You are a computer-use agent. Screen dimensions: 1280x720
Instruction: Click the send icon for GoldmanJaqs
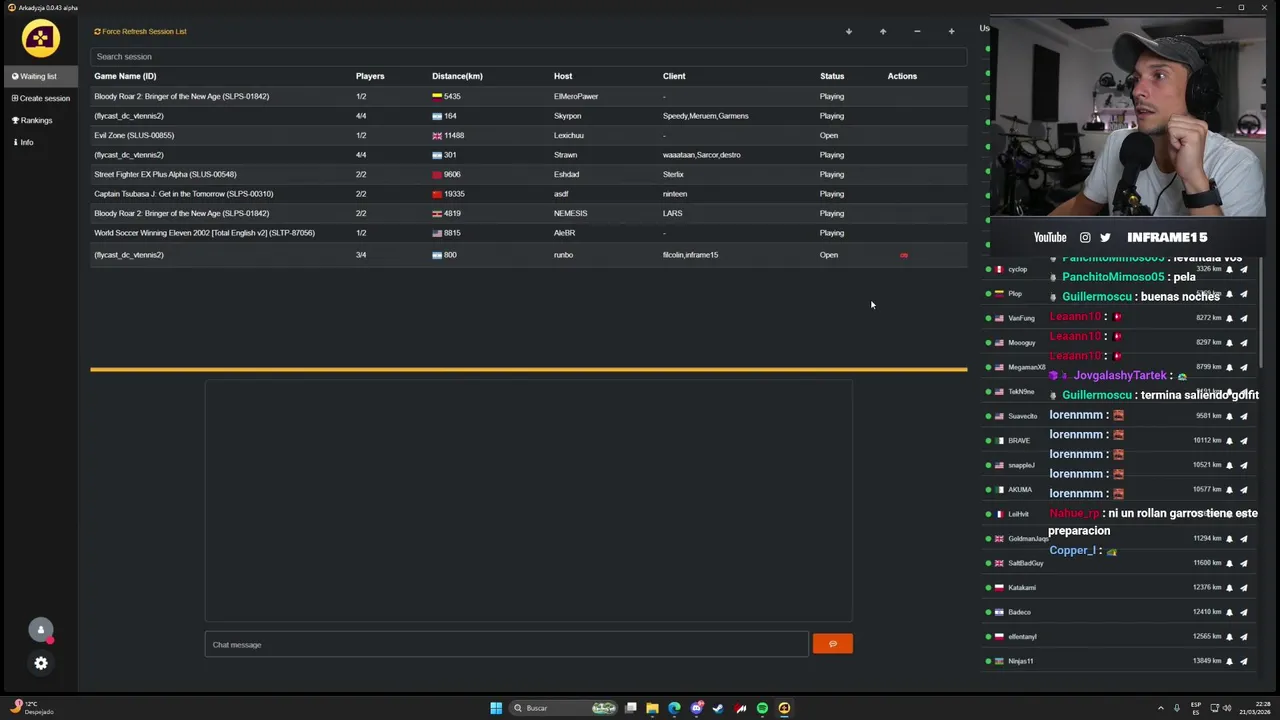tap(1244, 539)
